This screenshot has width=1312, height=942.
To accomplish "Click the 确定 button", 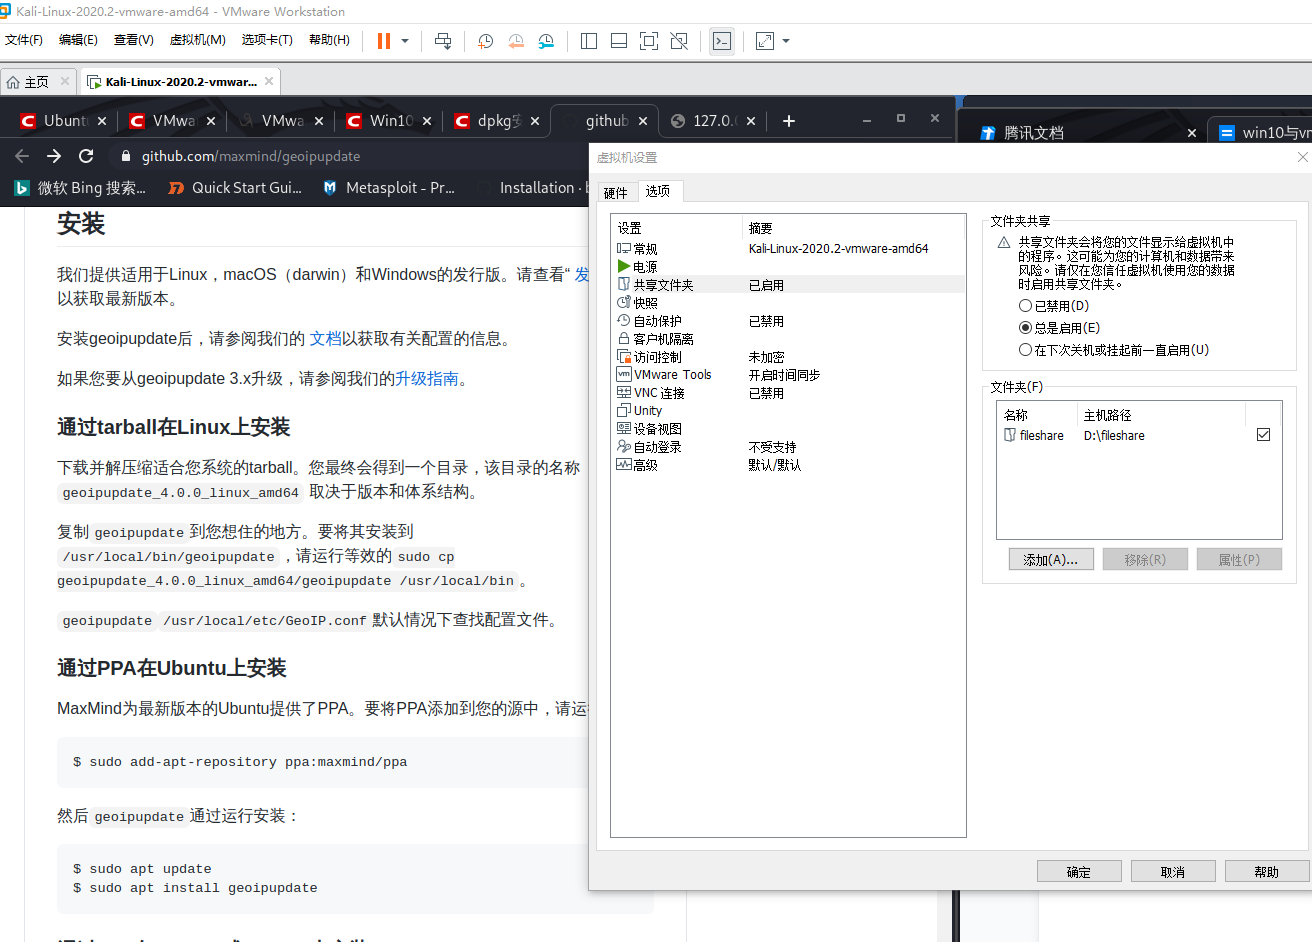I will 1079,872.
